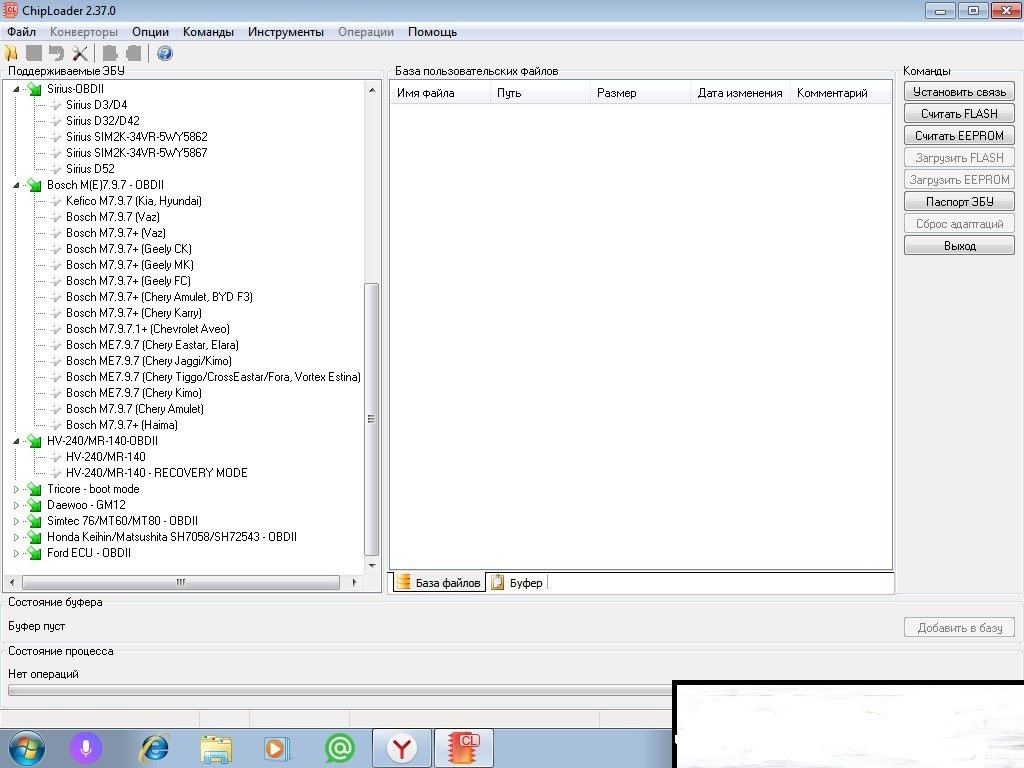Click the Паспорт ЭБУ button
Viewport: 1024px width, 768px height.
point(959,202)
